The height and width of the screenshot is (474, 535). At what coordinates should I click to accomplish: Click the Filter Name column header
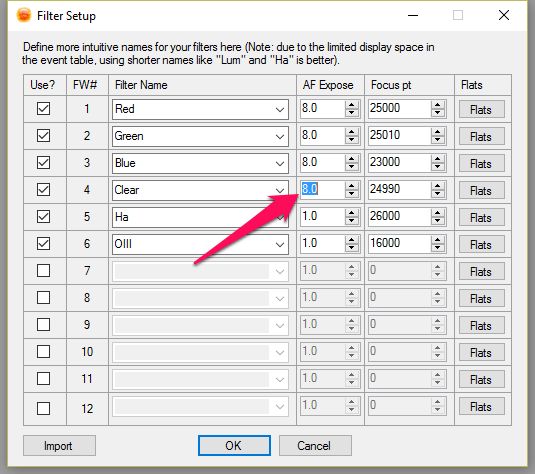[x=202, y=85]
